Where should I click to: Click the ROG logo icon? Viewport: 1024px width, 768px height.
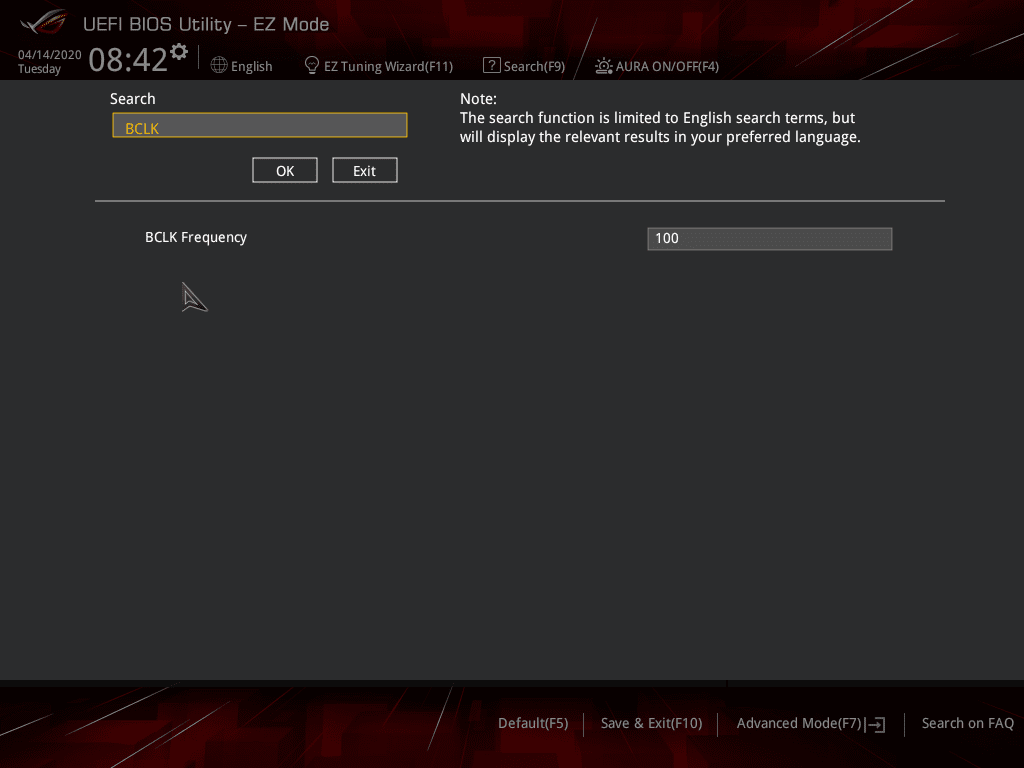[44, 22]
